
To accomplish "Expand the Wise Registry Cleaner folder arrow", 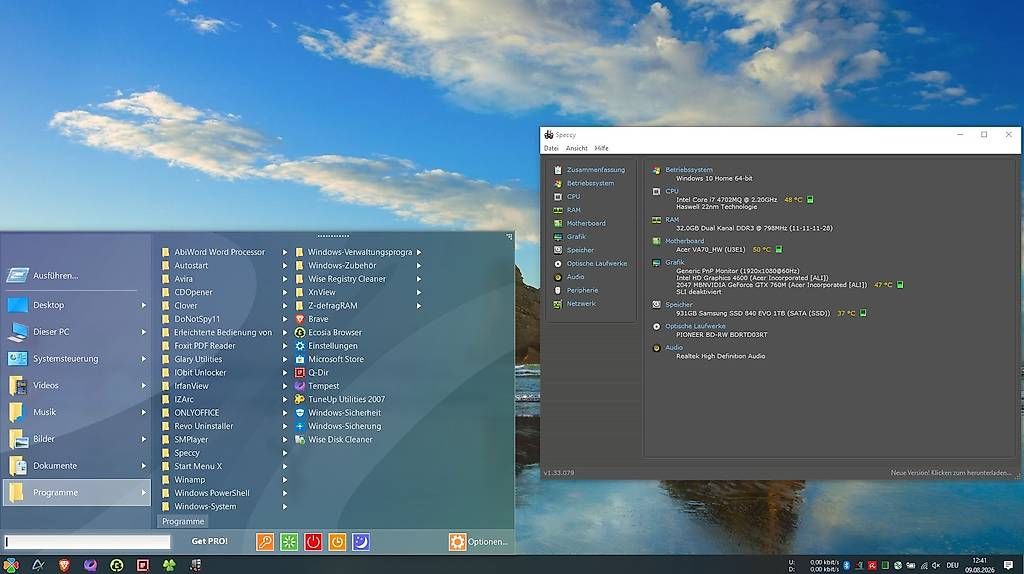I will pyautogui.click(x=419, y=279).
